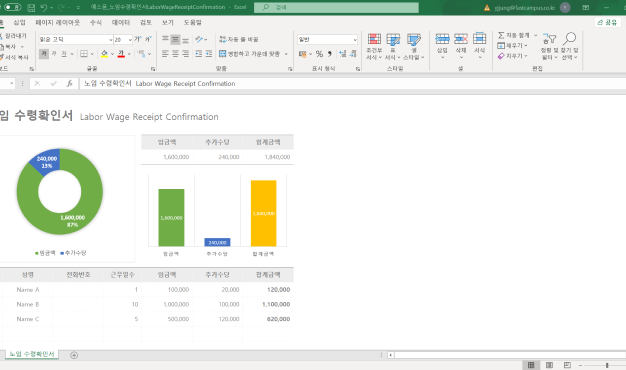Align text right icon
626x370 pixels.
tap(186, 53)
